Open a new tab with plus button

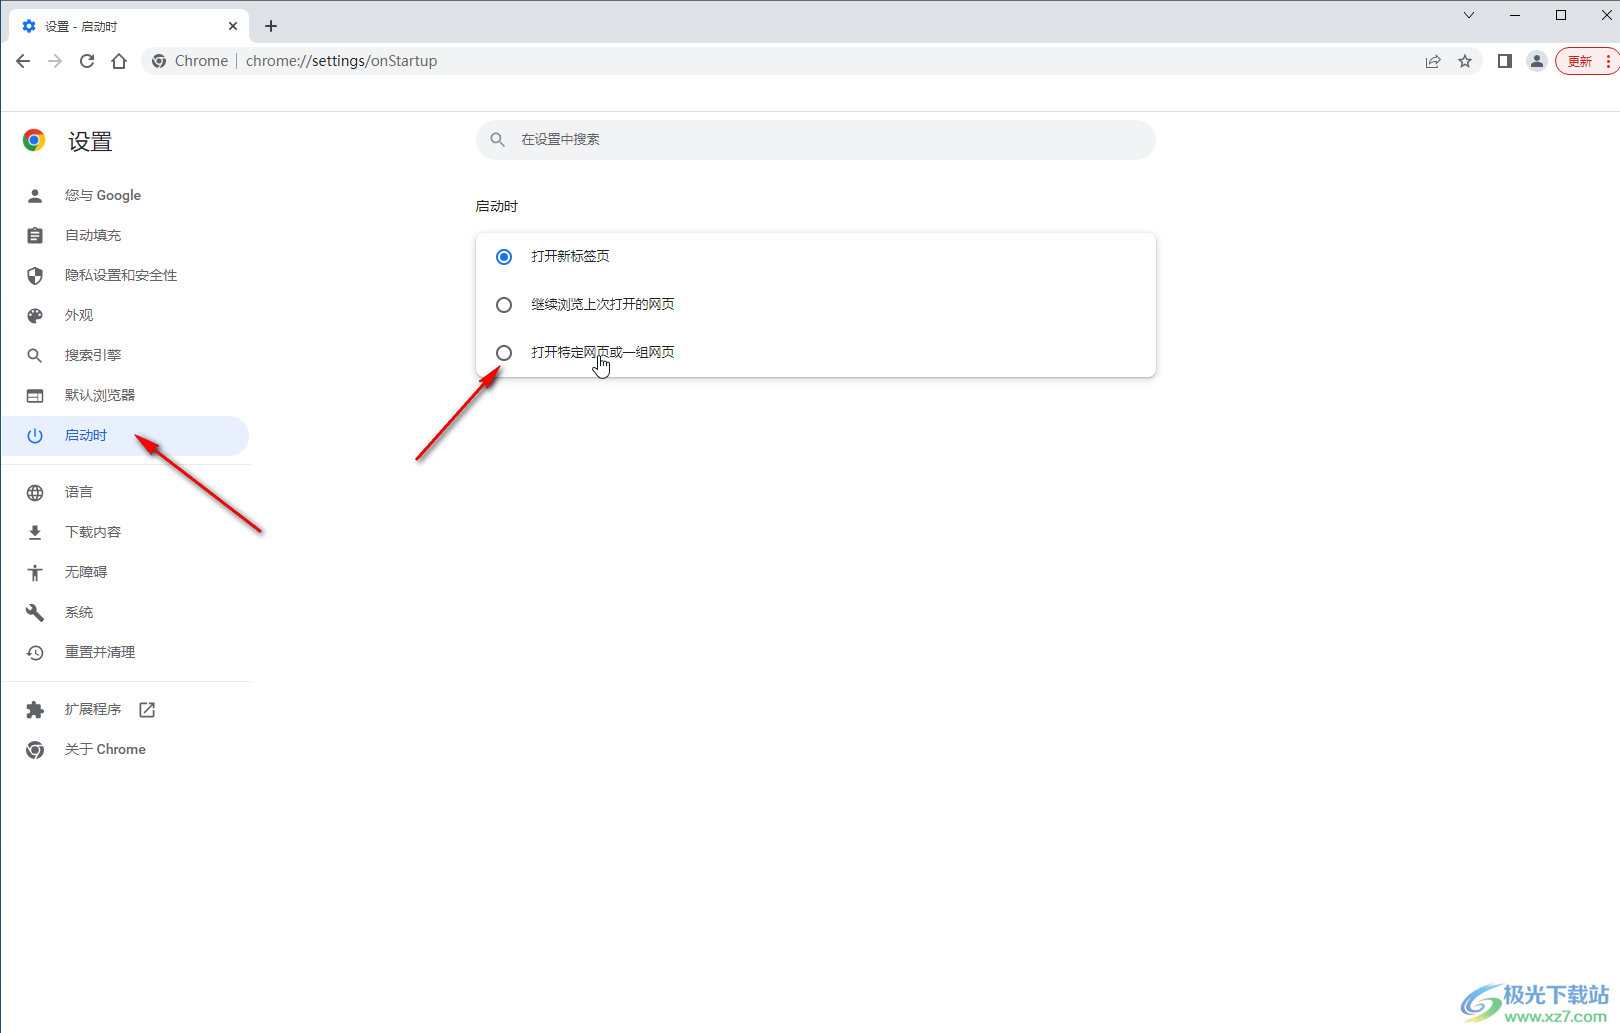coord(271,26)
